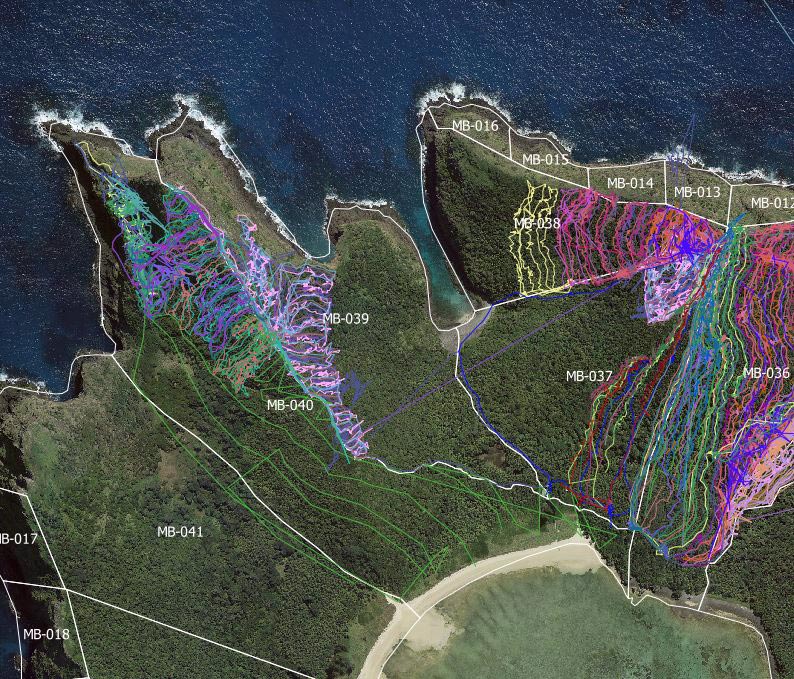Select the MB-017 label at left edge
794x679 pixels.
click(x=17, y=539)
